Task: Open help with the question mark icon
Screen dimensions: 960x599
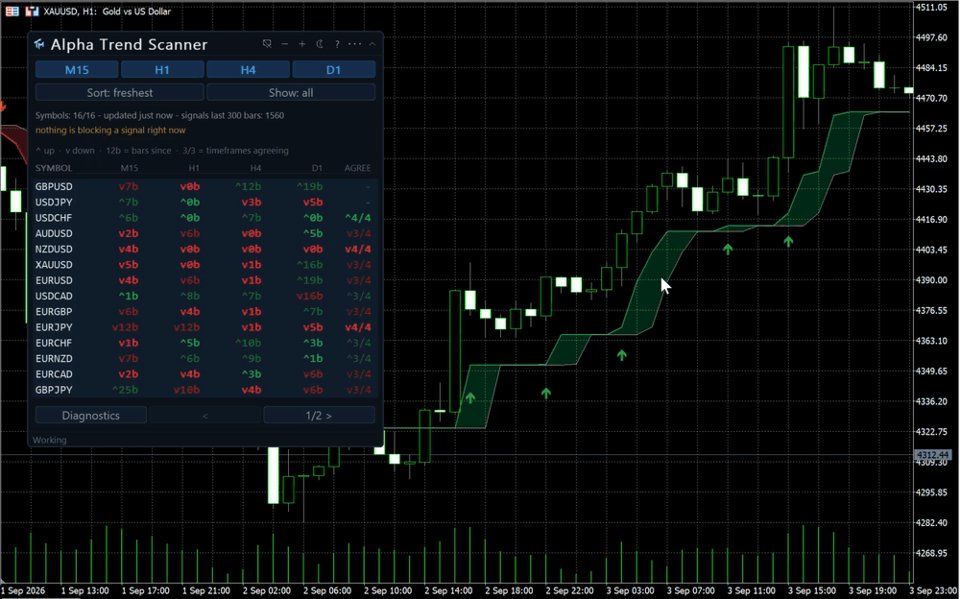Action: tap(337, 44)
